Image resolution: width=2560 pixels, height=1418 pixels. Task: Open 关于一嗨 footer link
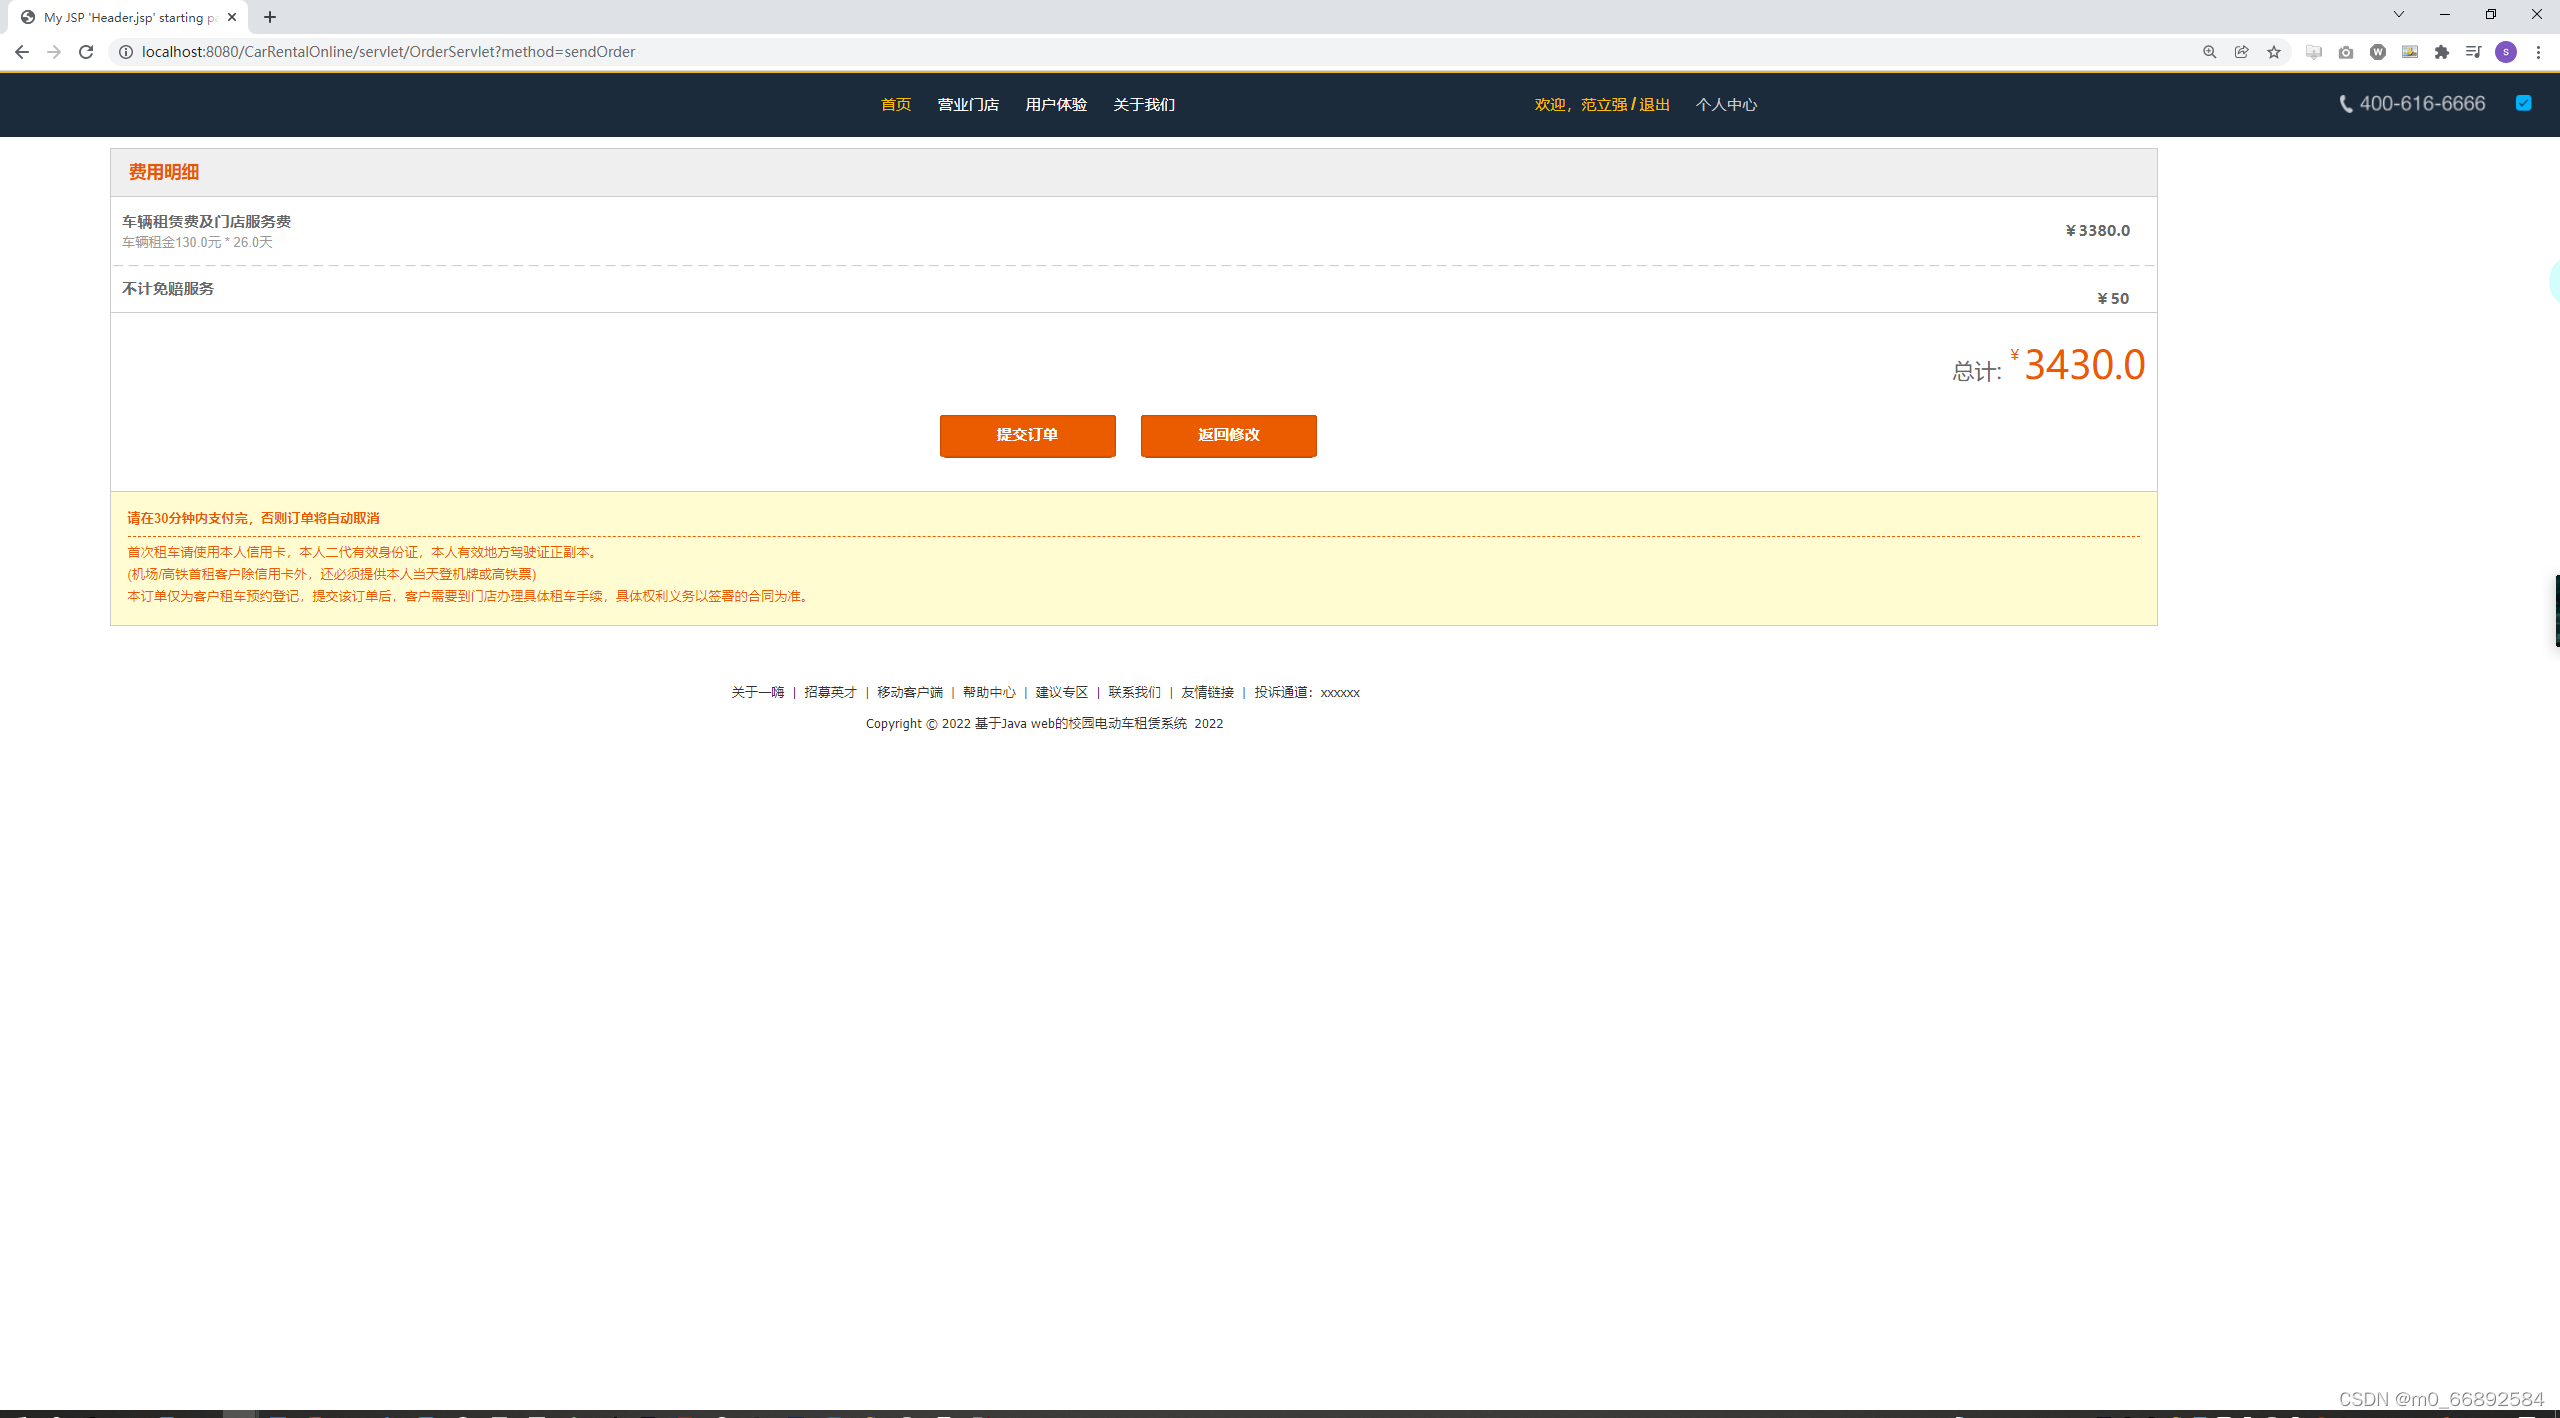[758, 692]
